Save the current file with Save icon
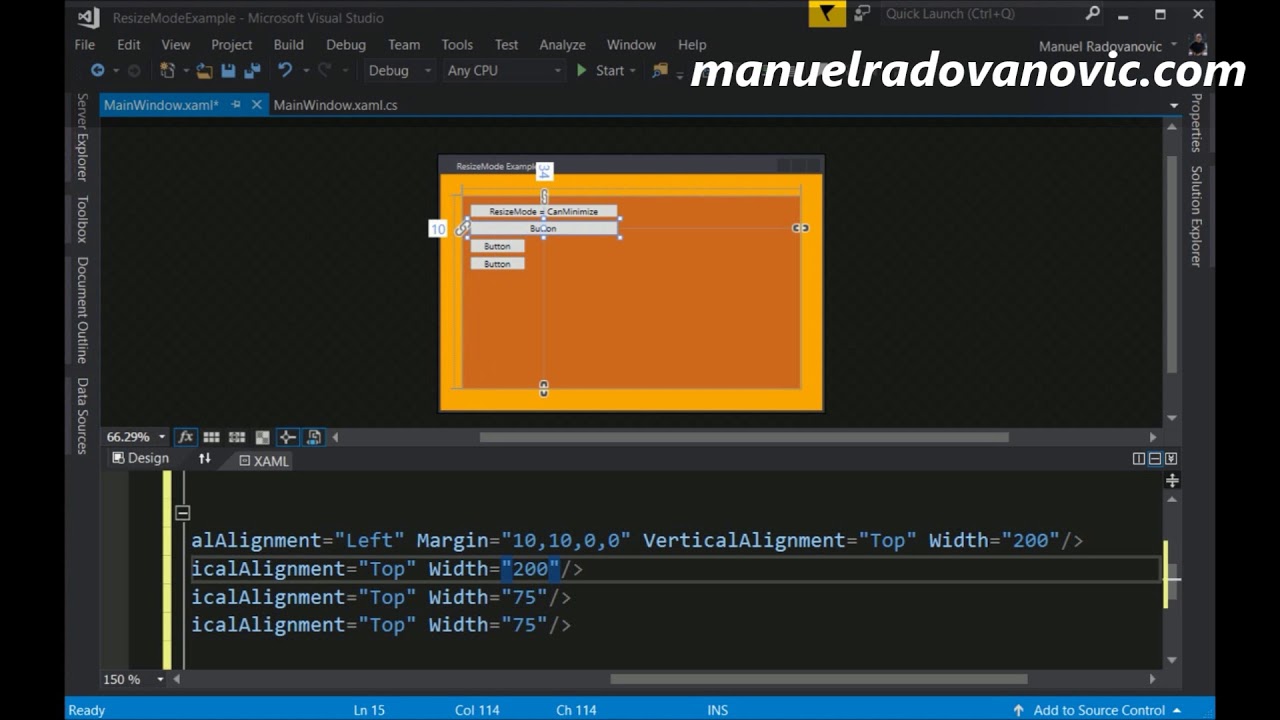 pyautogui.click(x=228, y=71)
